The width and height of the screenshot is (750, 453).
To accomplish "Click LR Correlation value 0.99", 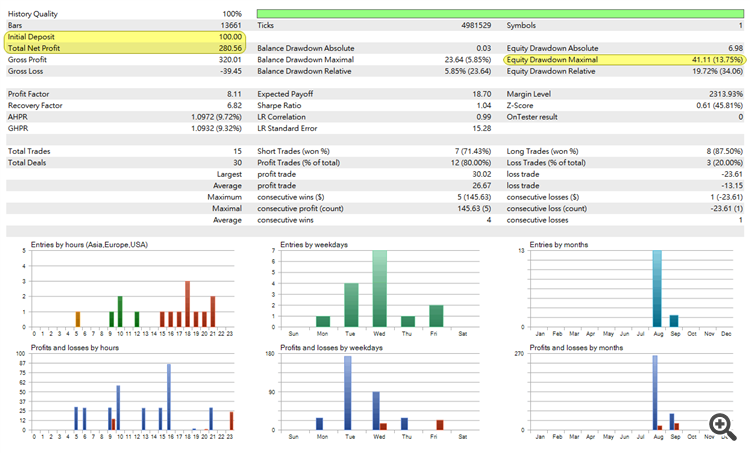I will point(484,117).
